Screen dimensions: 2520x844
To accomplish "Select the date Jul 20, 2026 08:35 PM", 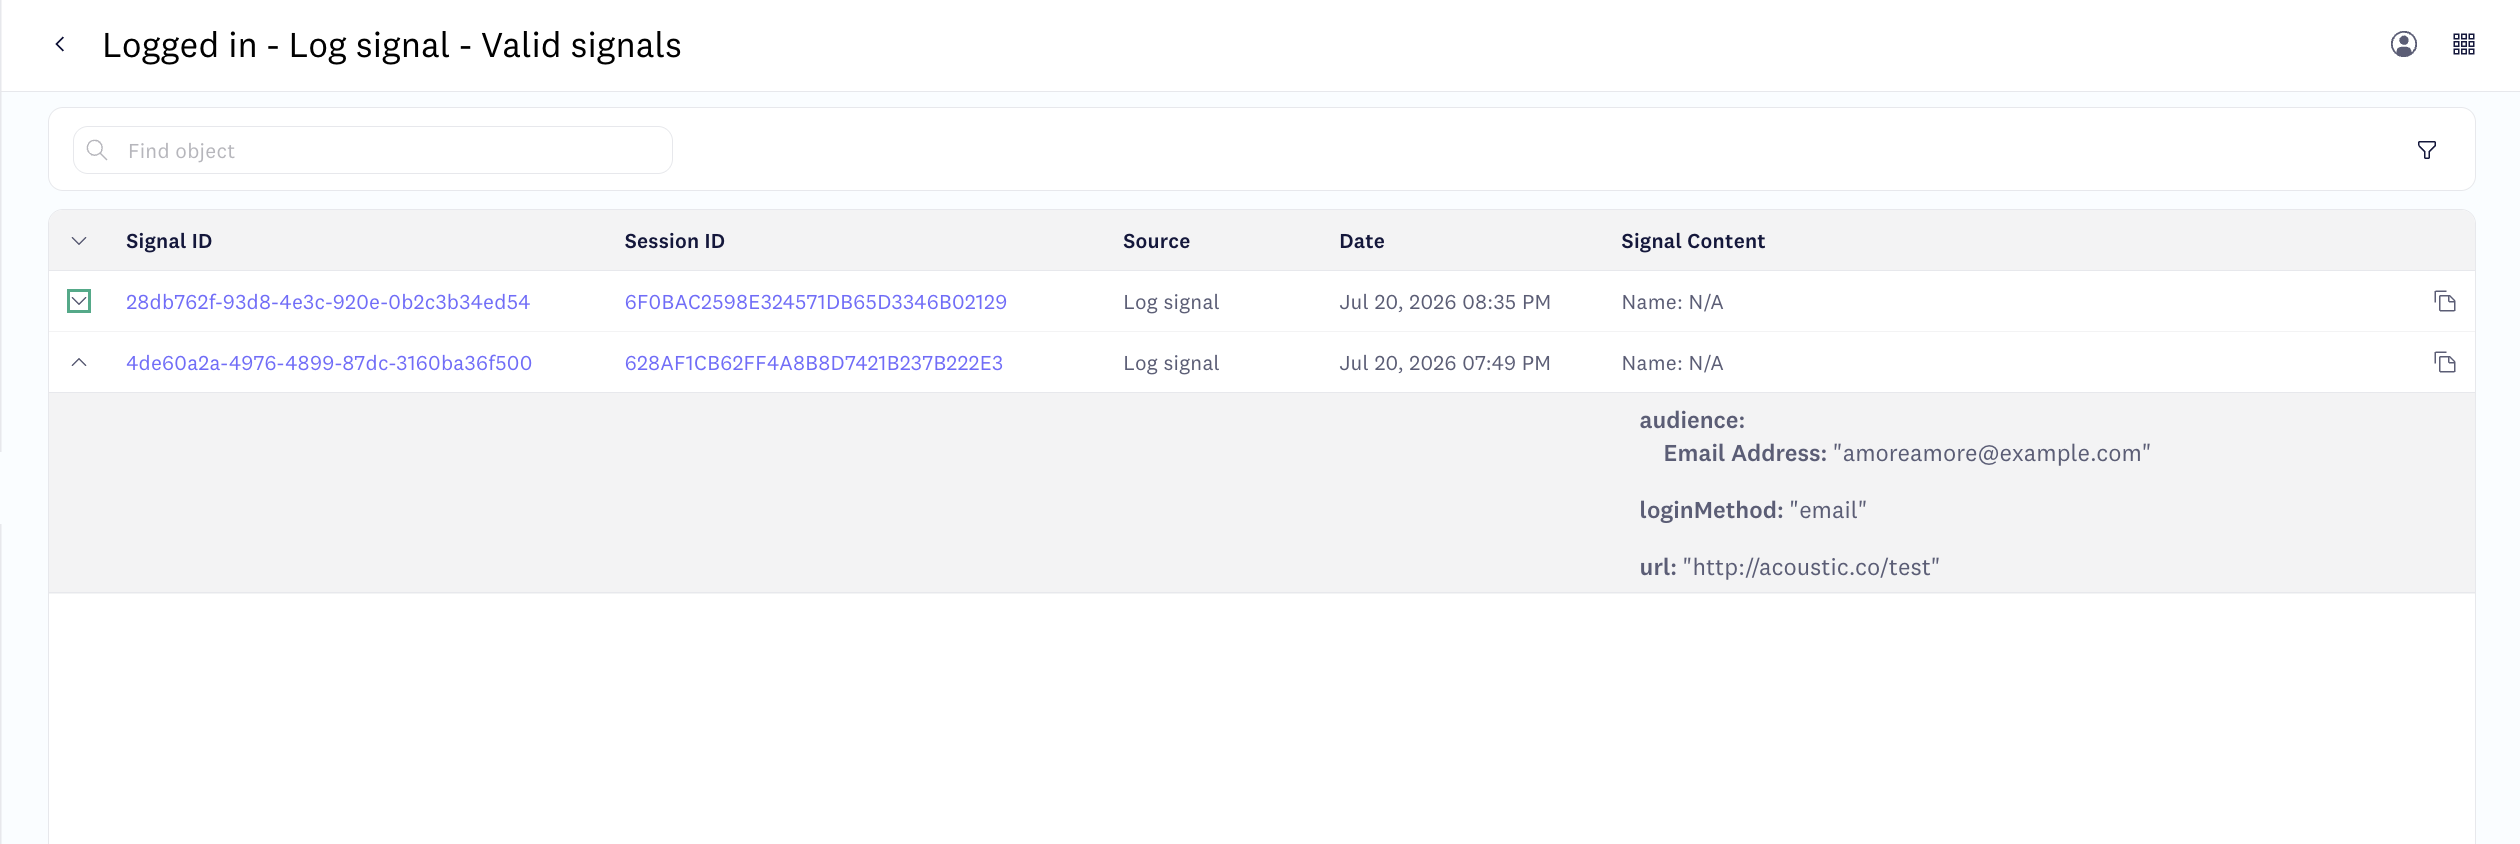I will pyautogui.click(x=1445, y=302).
